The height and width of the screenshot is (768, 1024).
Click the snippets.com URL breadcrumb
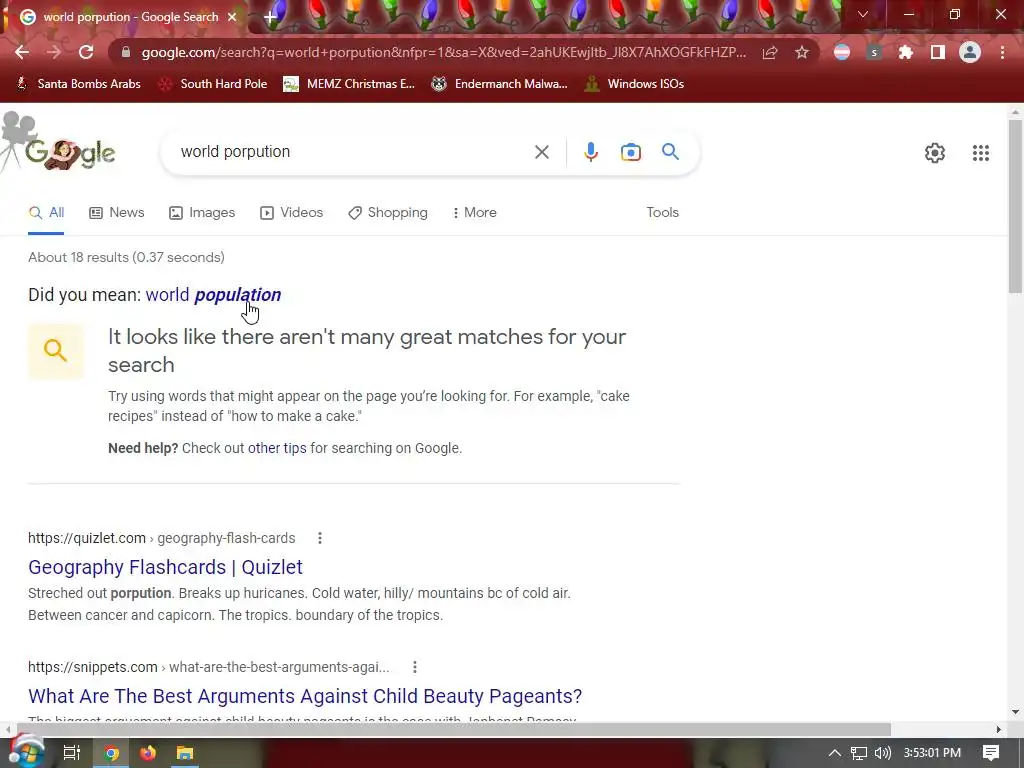[208, 667]
